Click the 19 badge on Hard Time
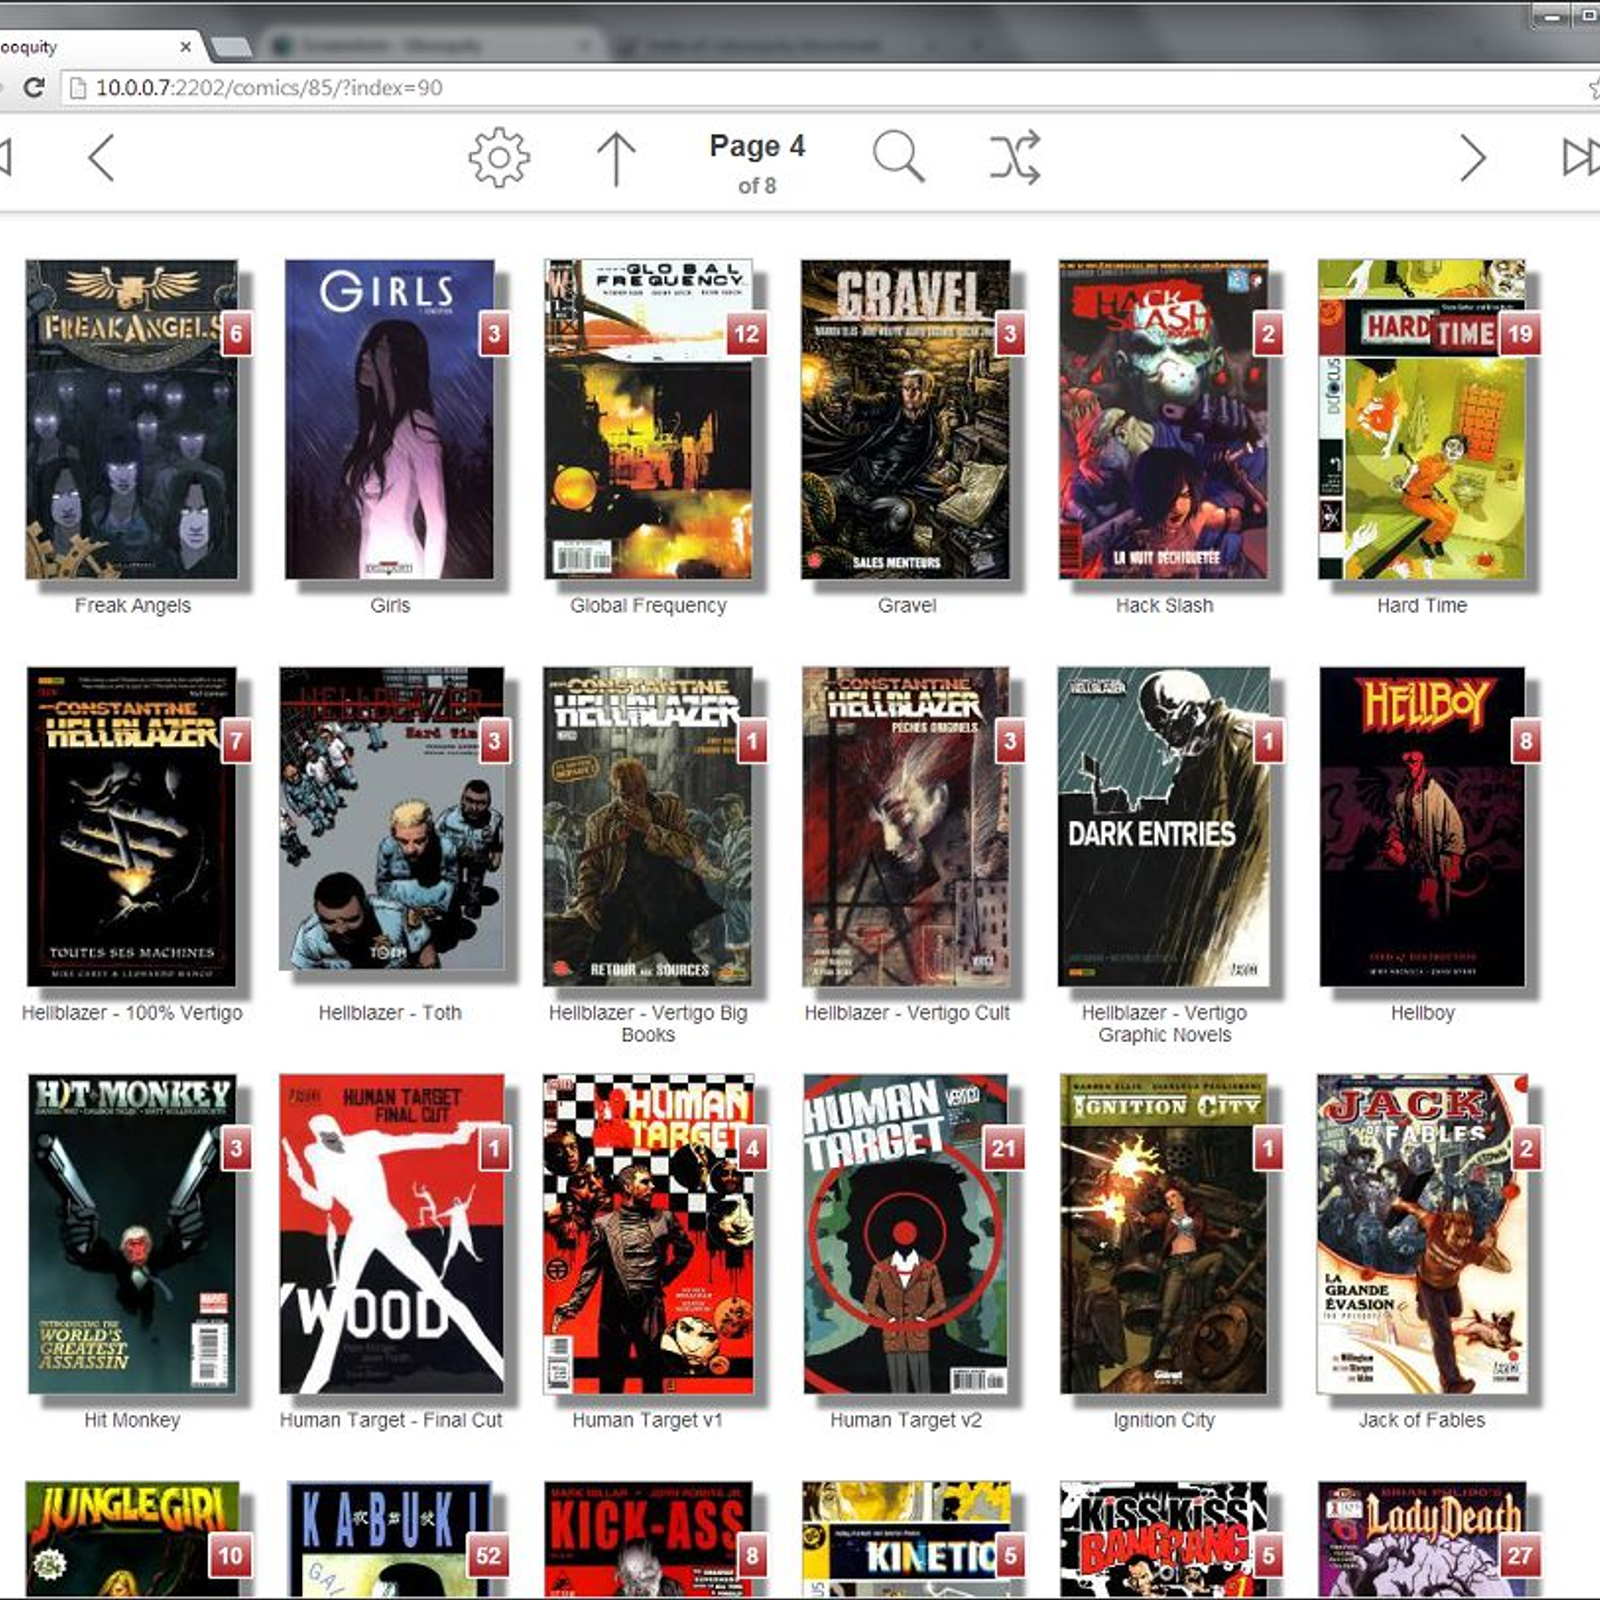The image size is (1600, 1600). [1520, 334]
